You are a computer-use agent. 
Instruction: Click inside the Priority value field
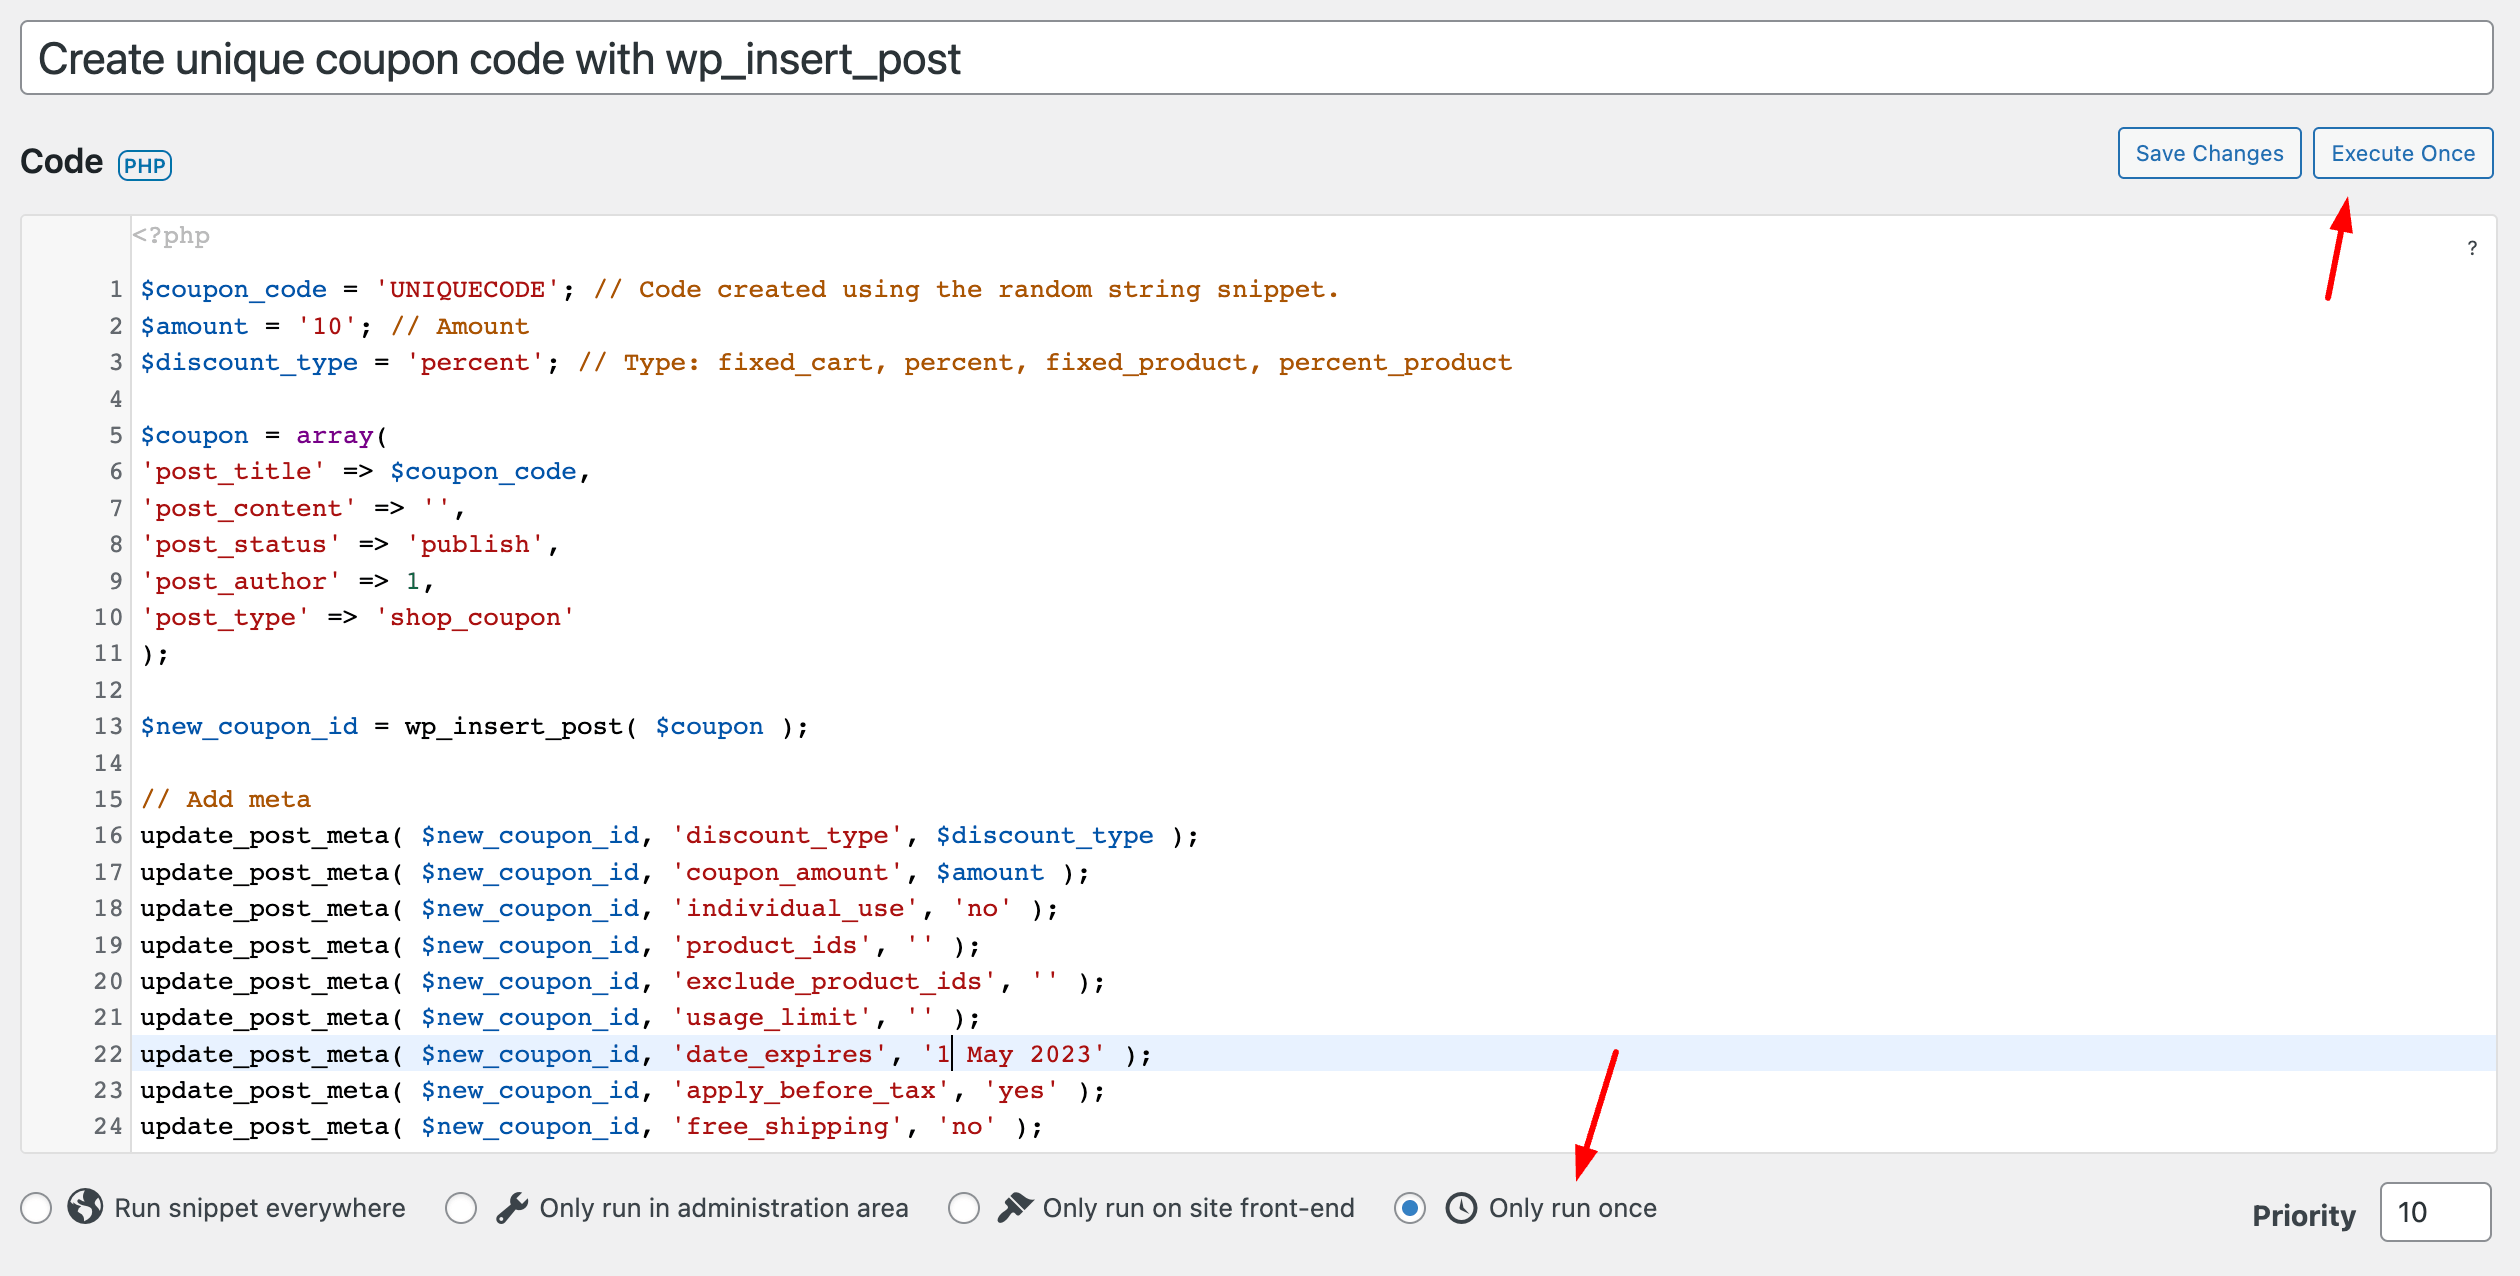point(2435,1212)
